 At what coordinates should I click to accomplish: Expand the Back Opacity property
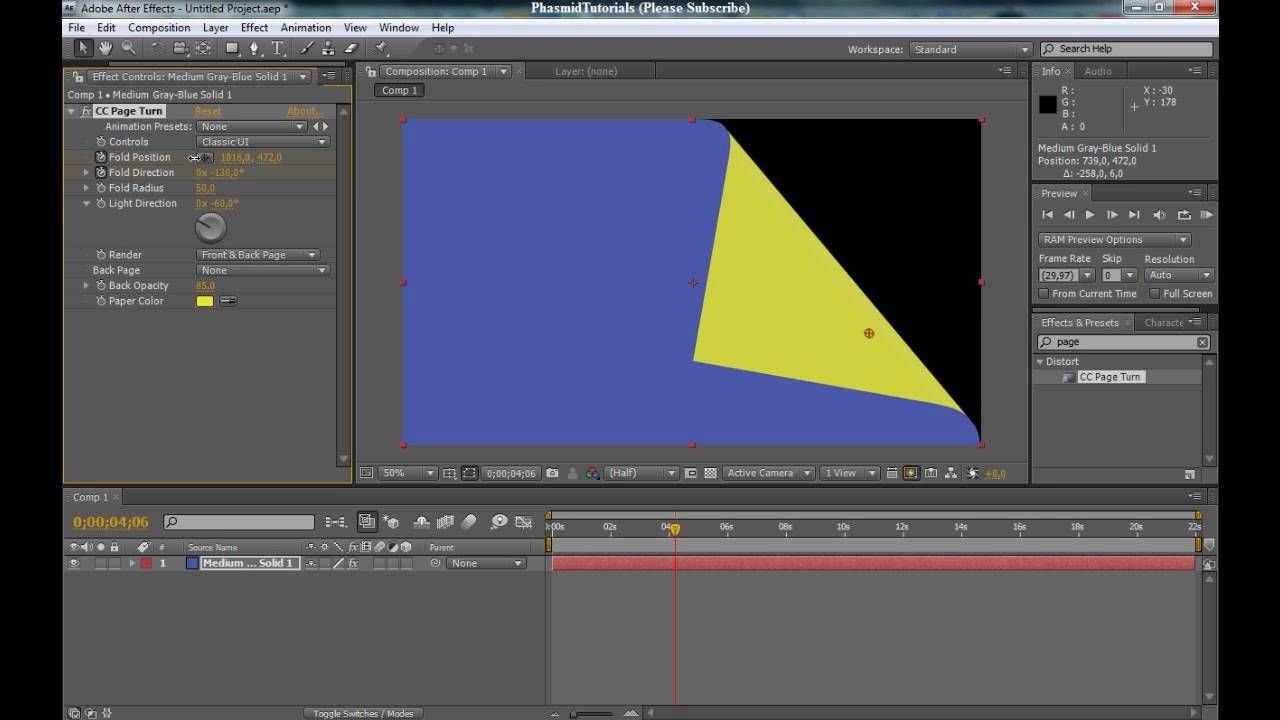pyautogui.click(x=87, y=286)
